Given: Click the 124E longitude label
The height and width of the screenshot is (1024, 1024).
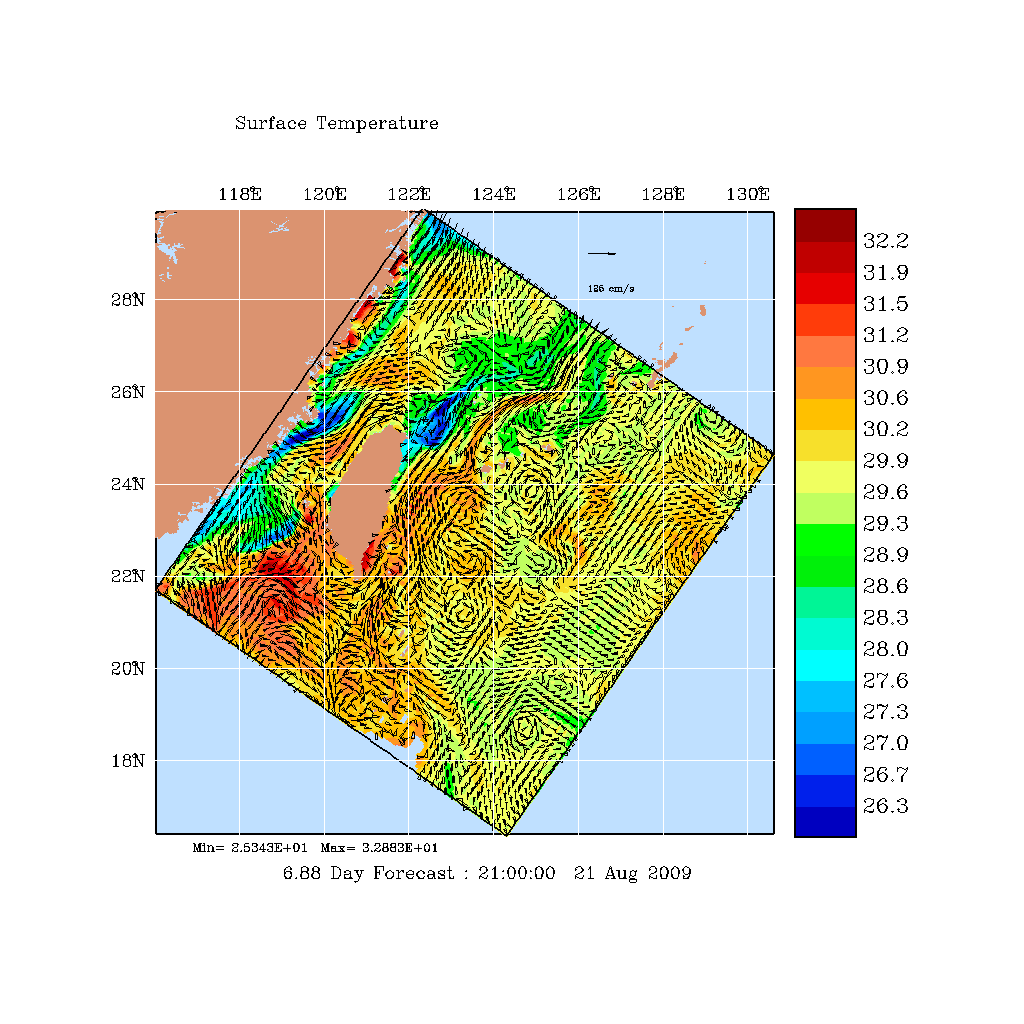Looking at the screenshot, I should click(x=494, y=195).
